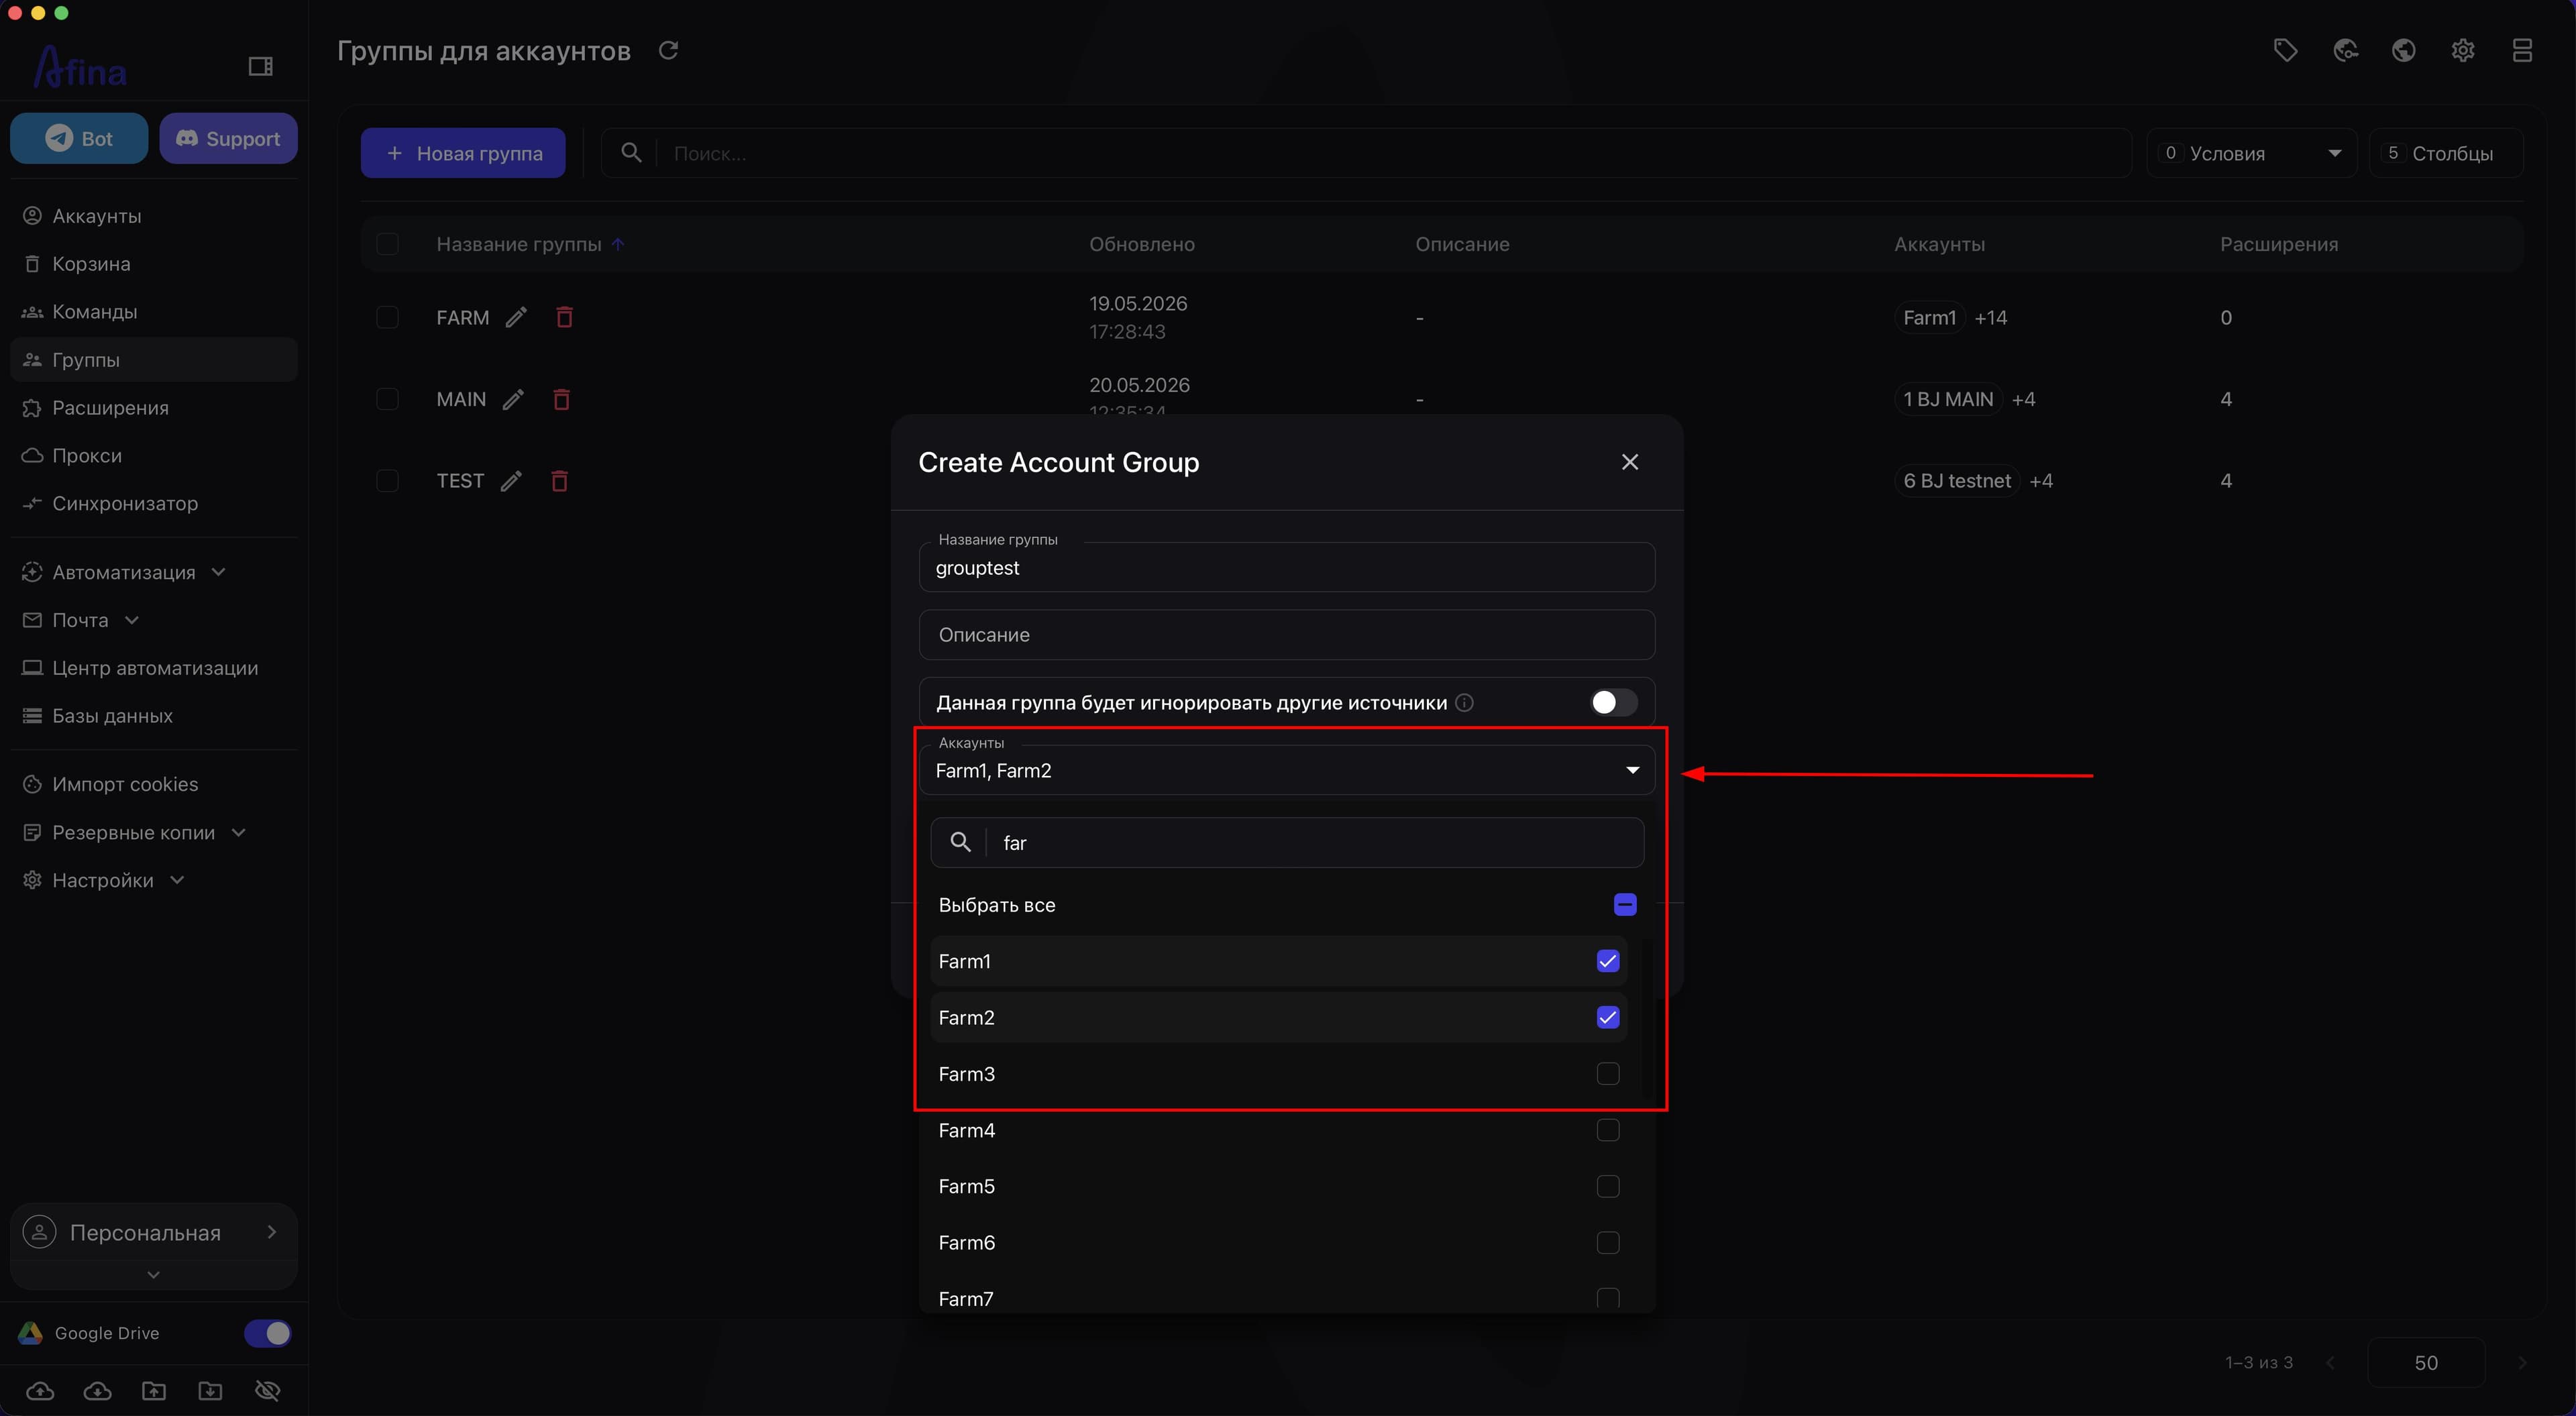The height and width of the screenshot is (1416, 2576).
Task: Delete the MAIN group
Action: 561,399
